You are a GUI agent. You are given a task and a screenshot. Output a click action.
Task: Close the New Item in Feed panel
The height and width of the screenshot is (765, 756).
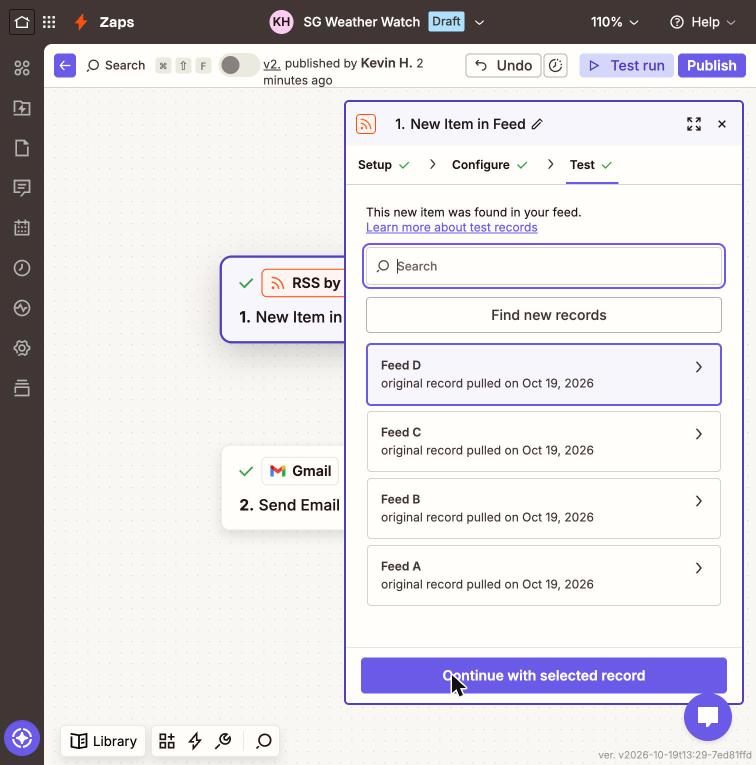tap(722, 124)
